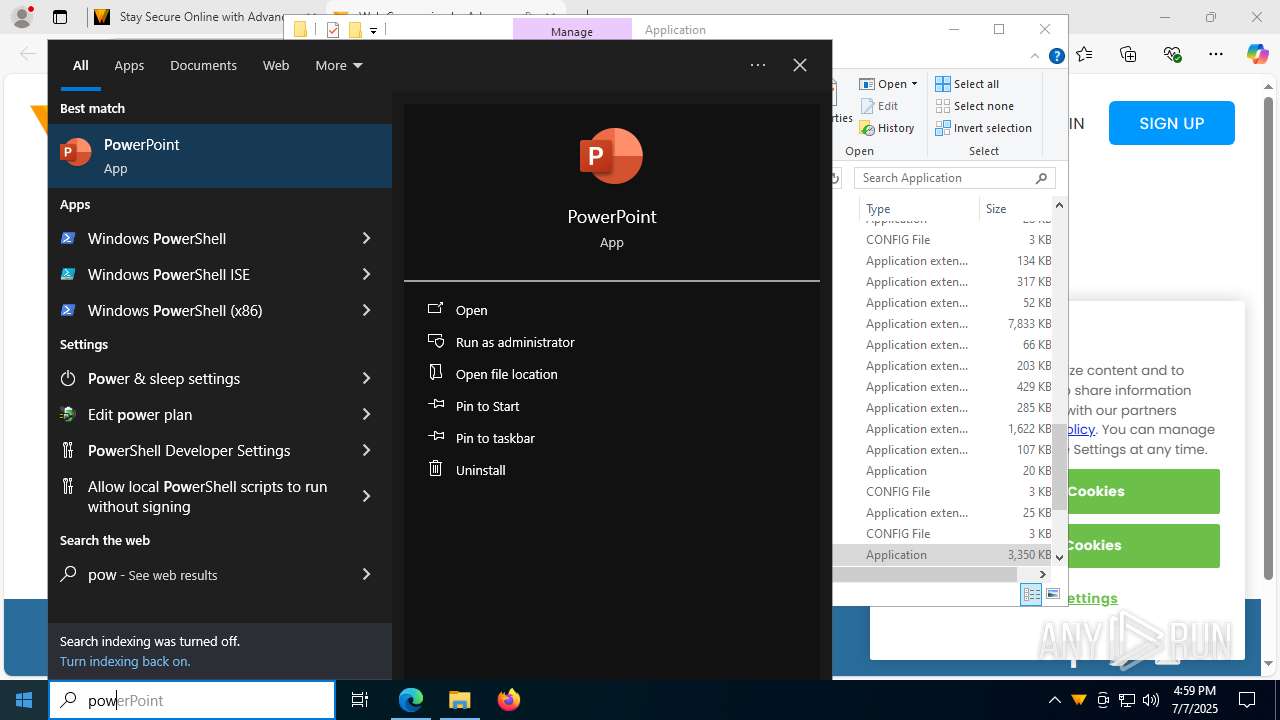Open the More filter dropdown

pyautogui.click(x=338, y=65)
